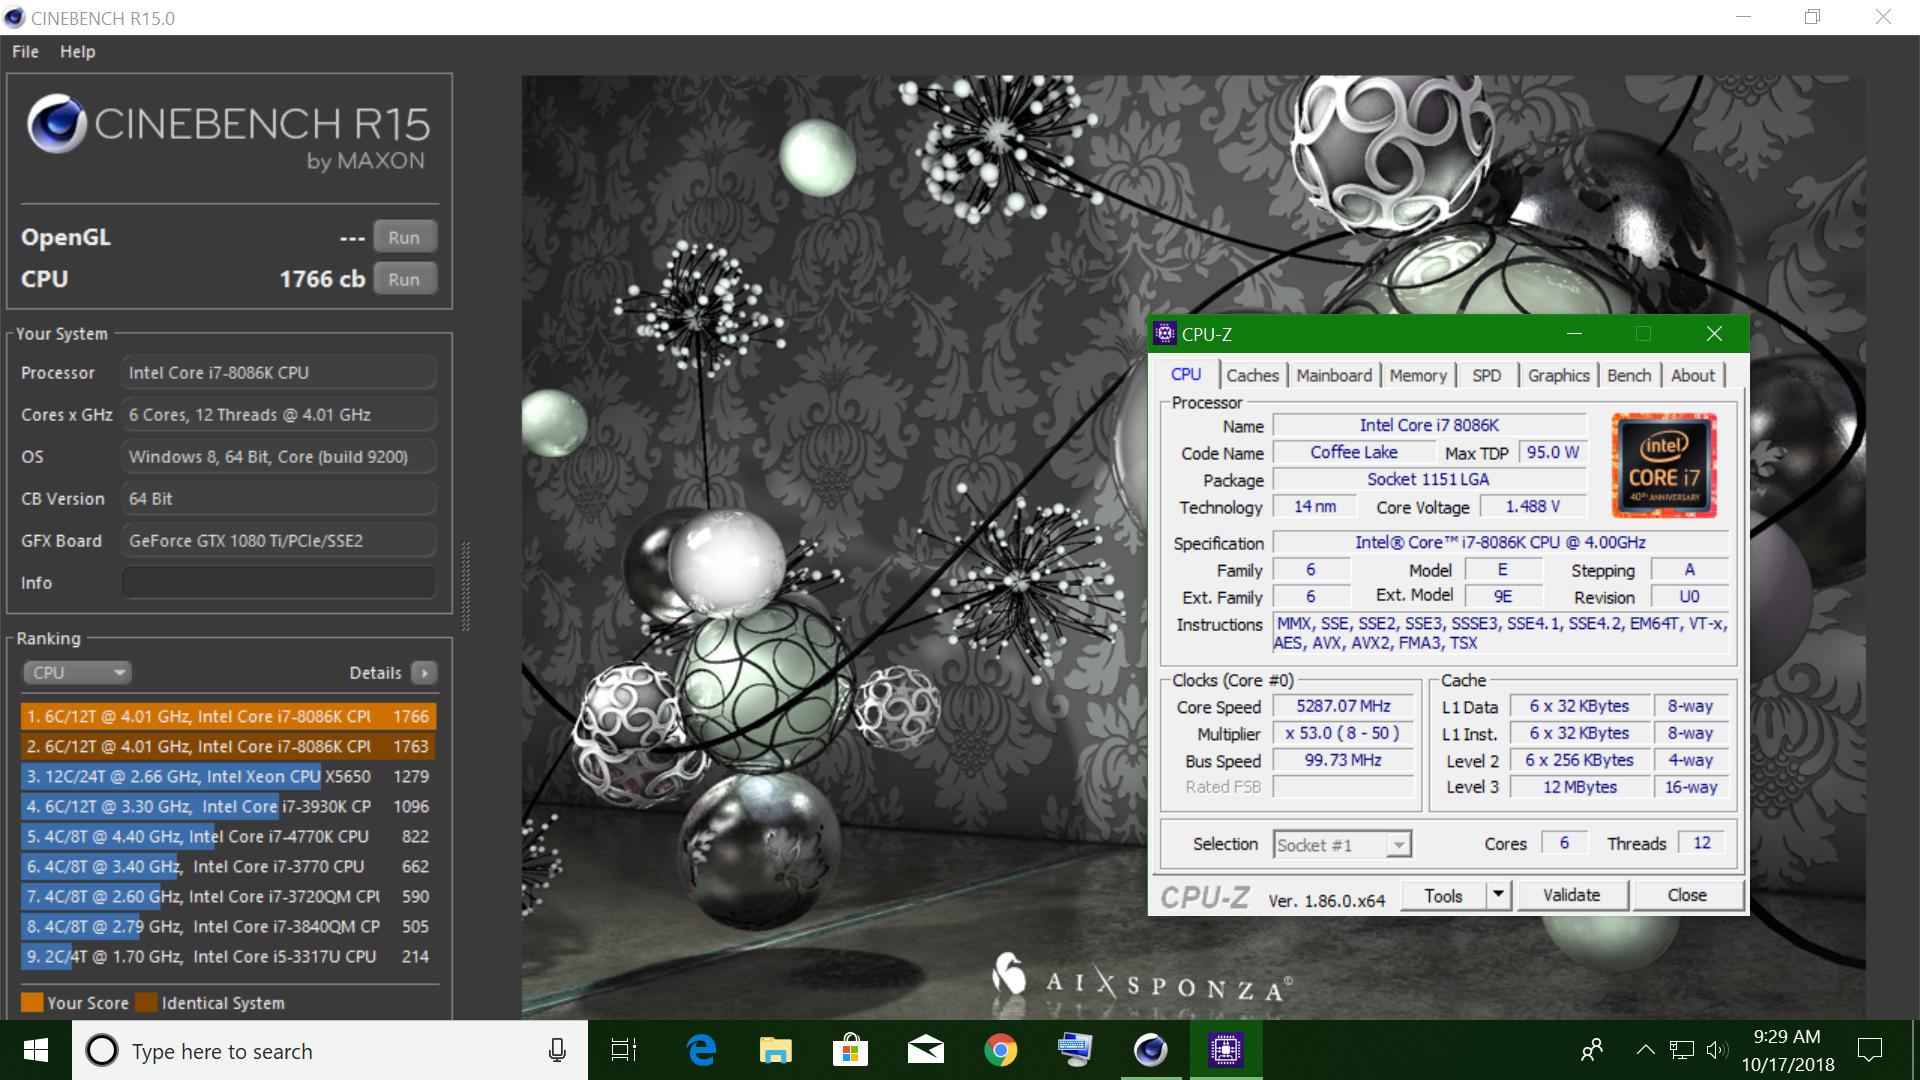Select ranking row i7-4770K
Viewport: 1920px width, 1080px height.
(228, 836)
